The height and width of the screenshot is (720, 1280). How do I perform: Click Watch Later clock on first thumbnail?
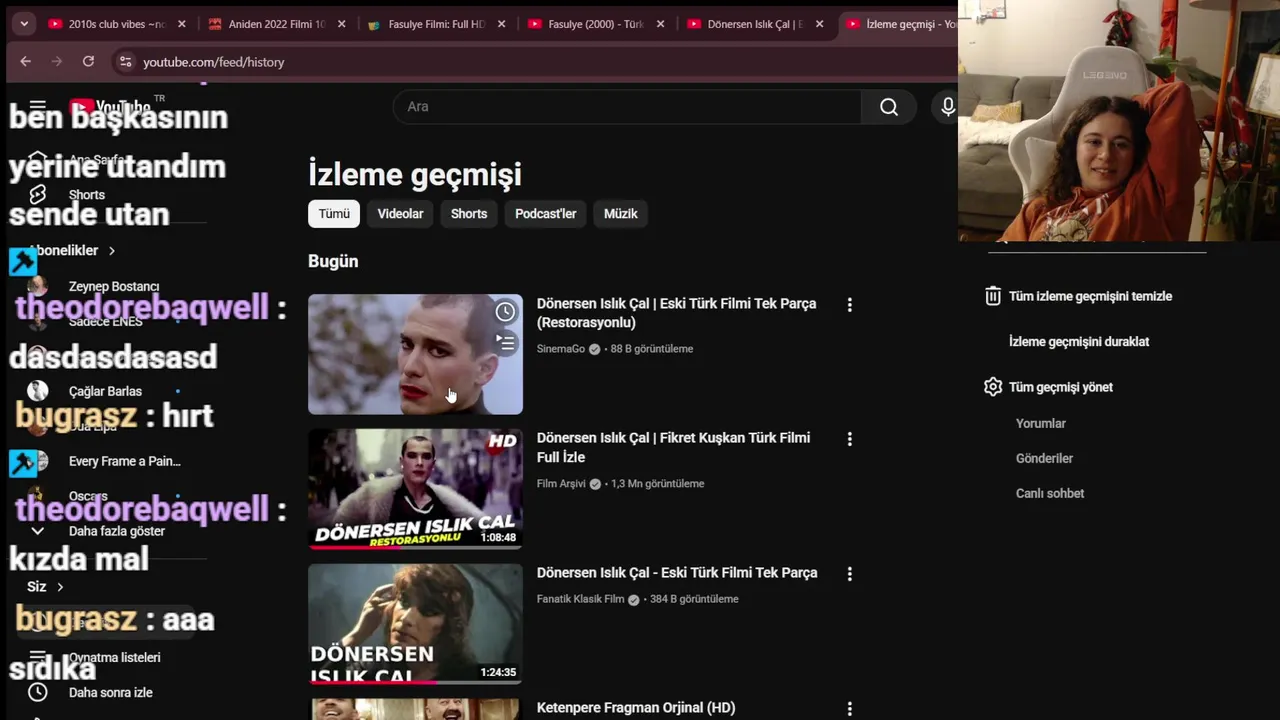[x=506, y=312]
